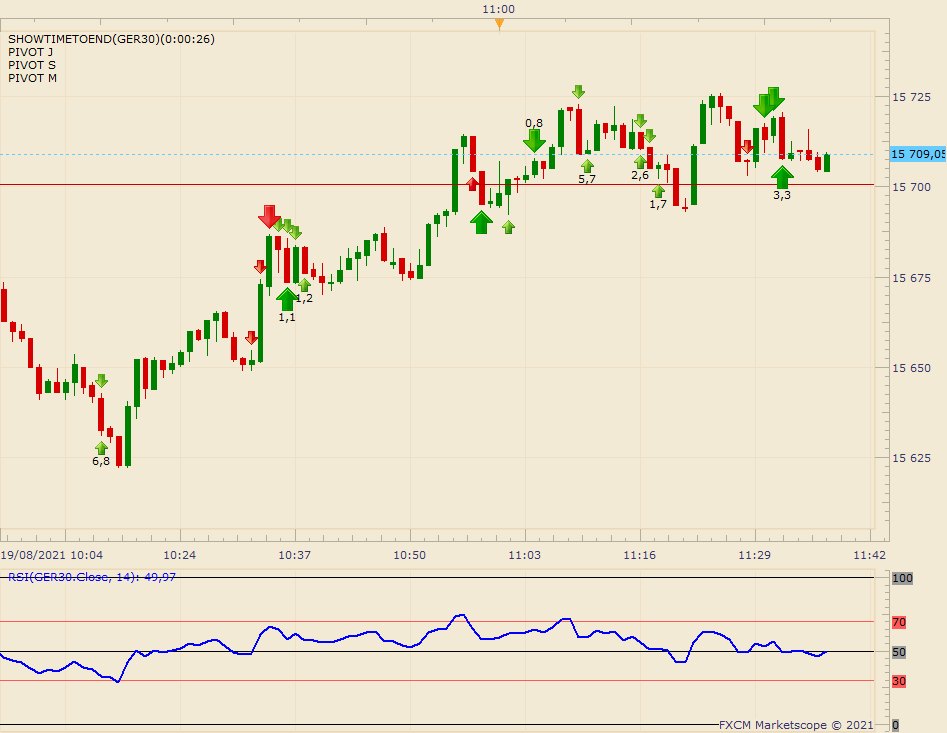Click the green up arrow above 2,6
This screenshot has height=733, width=947.
(x=640, y=161)
